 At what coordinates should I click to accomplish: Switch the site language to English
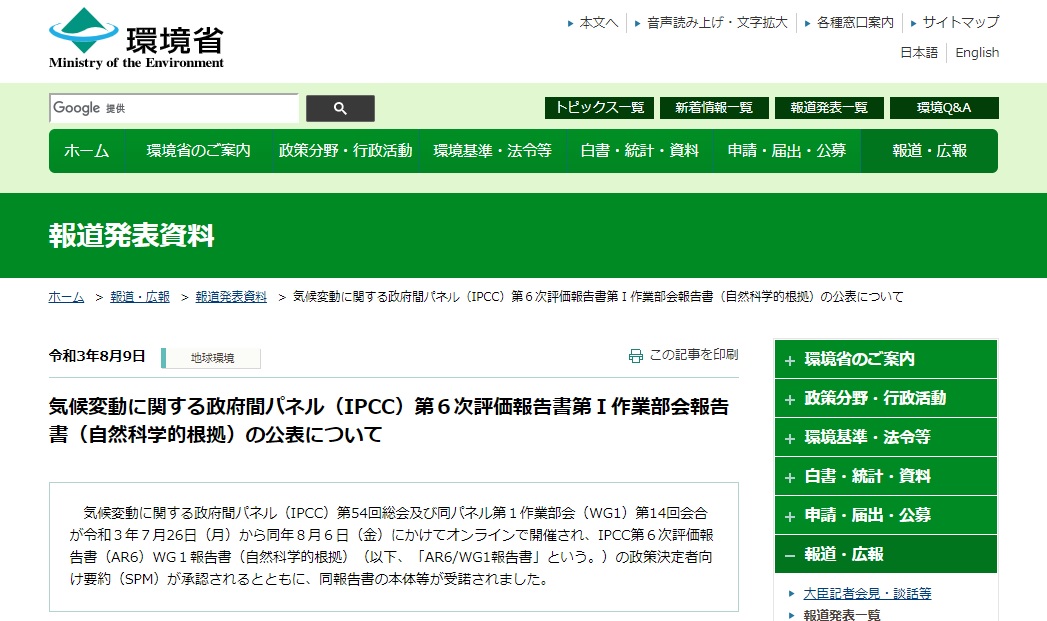[x=976, y=52]
